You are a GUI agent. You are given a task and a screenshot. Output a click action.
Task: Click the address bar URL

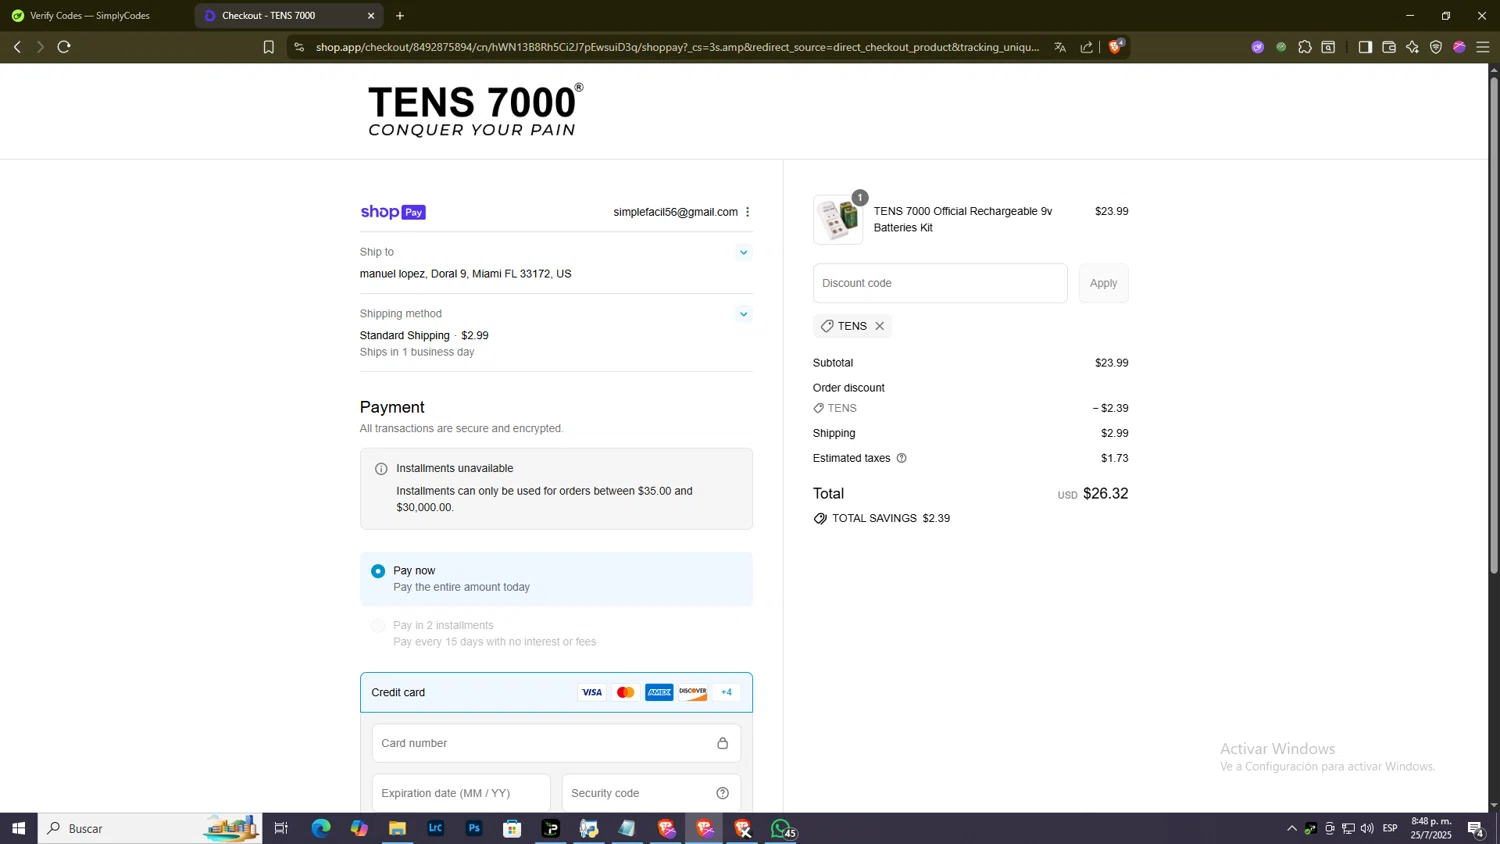coord(677,47)
